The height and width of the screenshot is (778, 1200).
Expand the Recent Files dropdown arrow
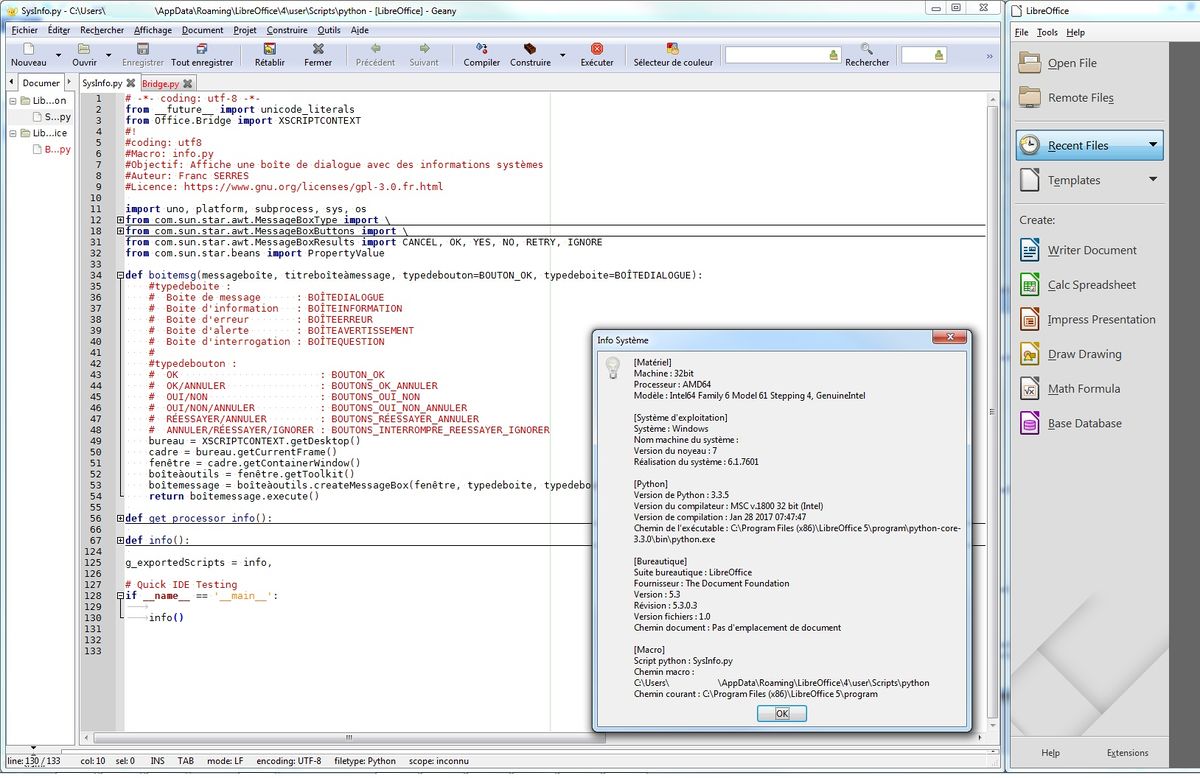click(1153, 145)
